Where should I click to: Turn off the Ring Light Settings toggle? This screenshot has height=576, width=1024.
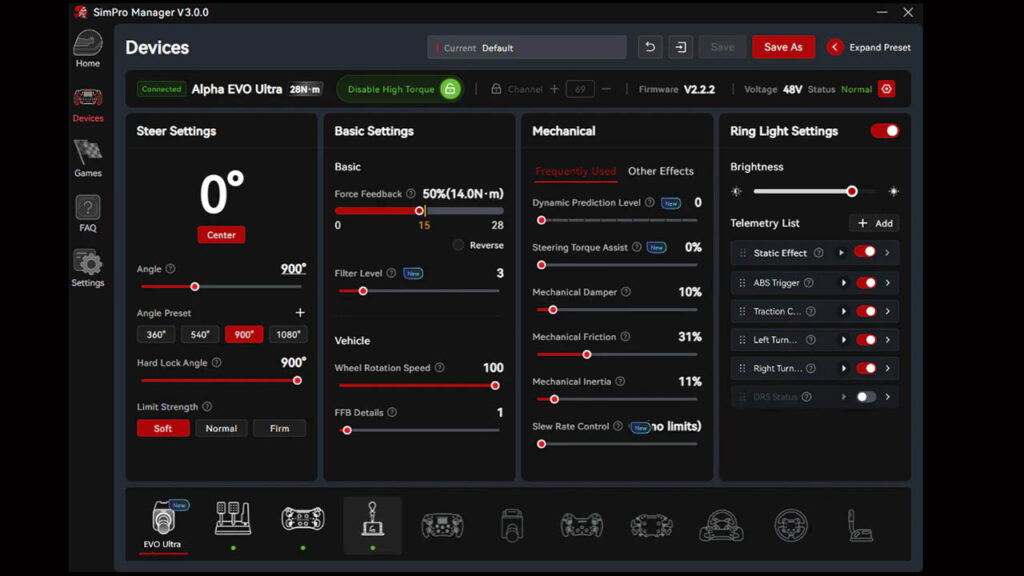coord(885,131)
